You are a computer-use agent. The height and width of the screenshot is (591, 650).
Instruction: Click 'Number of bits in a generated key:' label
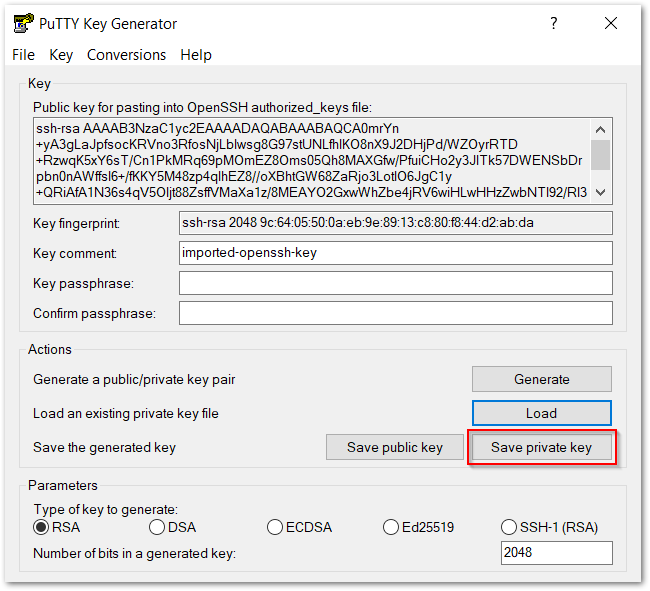pyautogui.click(x=135, y=553)
